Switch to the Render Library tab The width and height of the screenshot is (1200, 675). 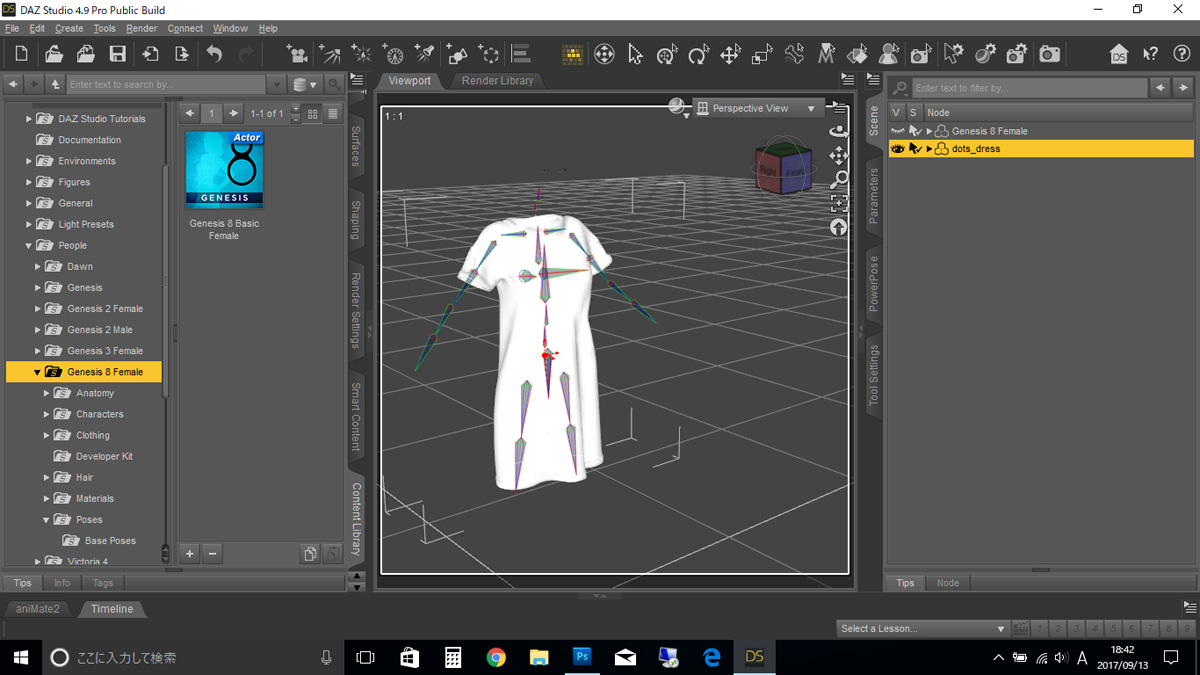497,80
